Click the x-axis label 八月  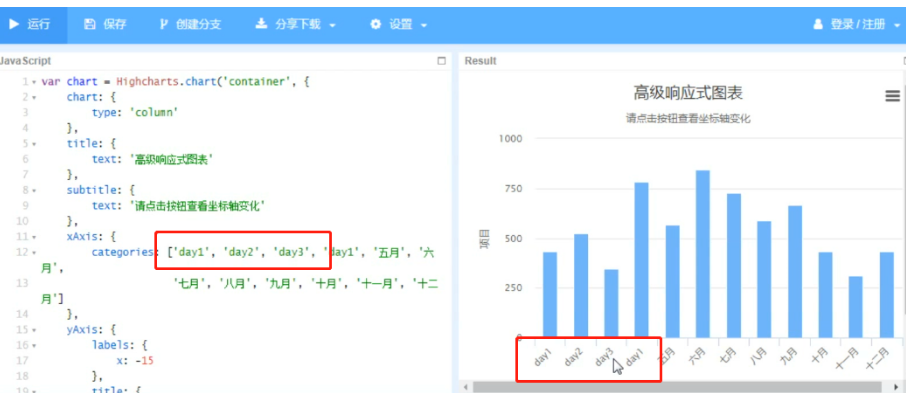(x=758, y=355)
